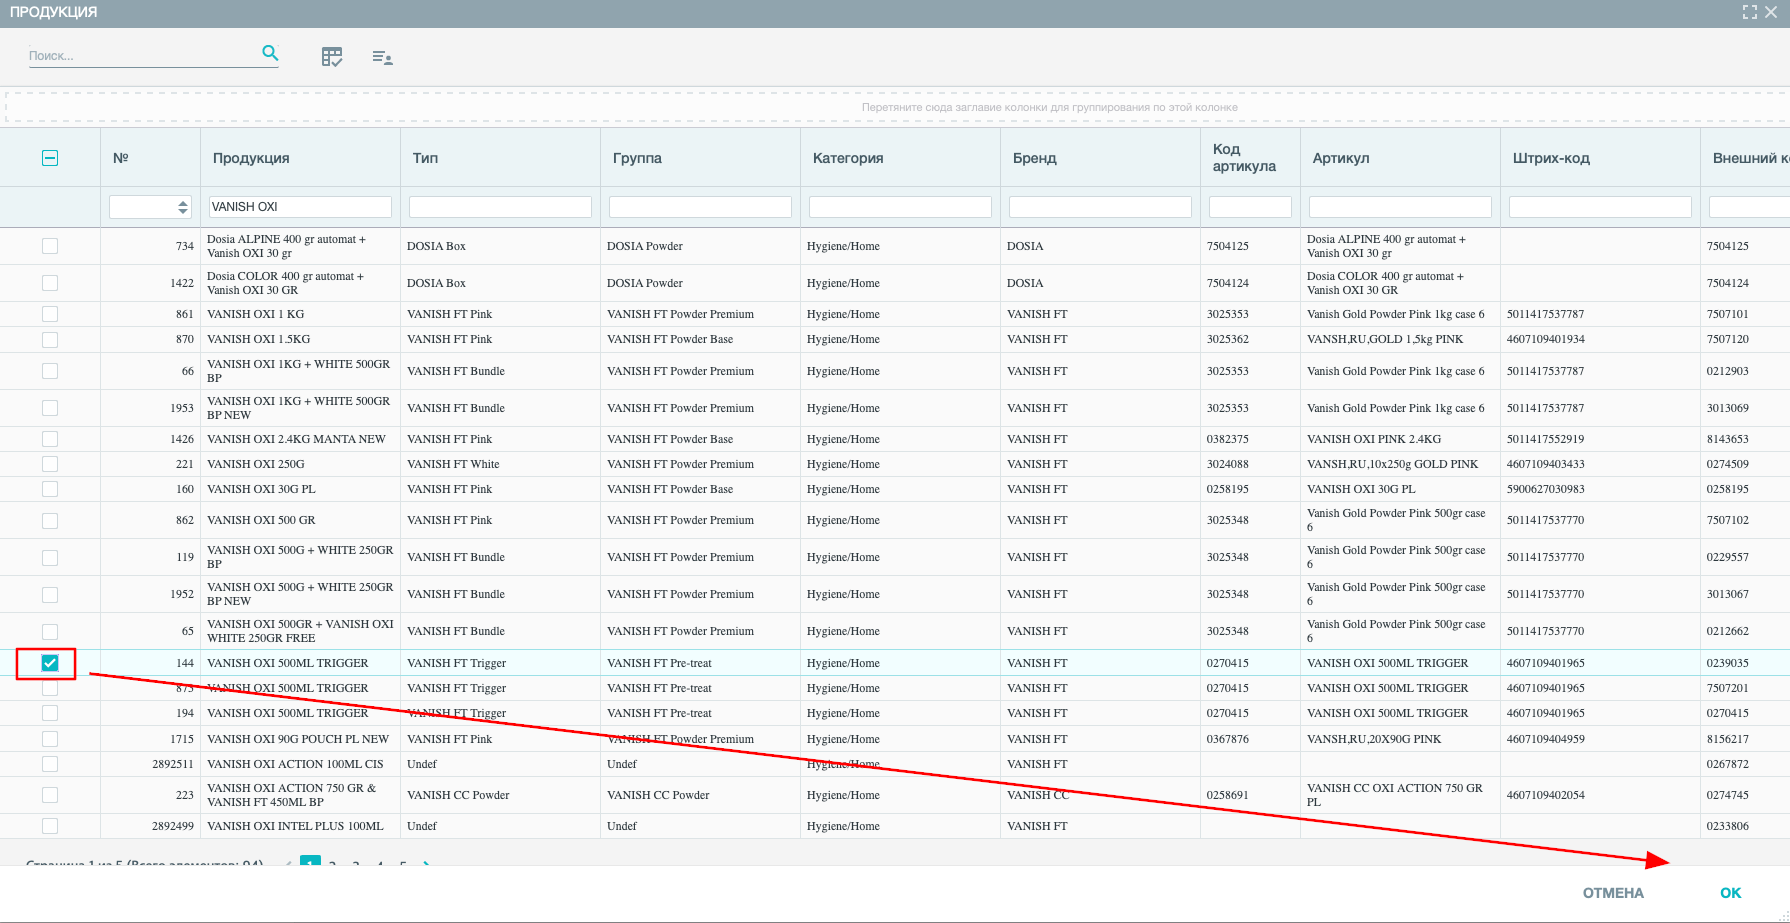Toggle the select-all header checkbox
The height and width of the screenshot is (923, 1790).
click(50, 158)
